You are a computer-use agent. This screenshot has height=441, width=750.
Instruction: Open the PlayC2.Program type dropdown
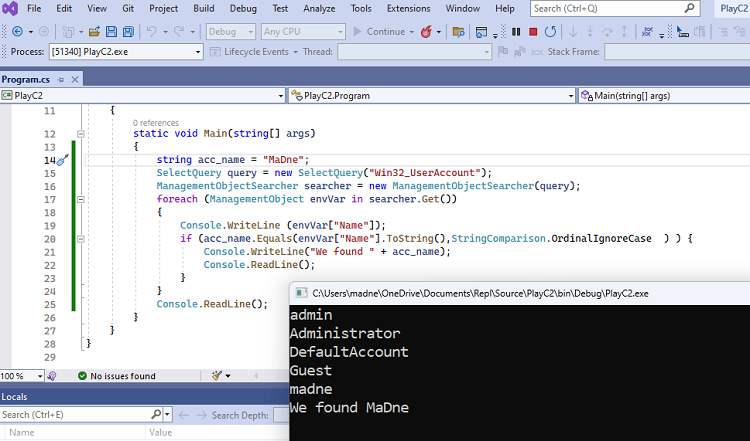pyautogui.click(x=432, y=96)
